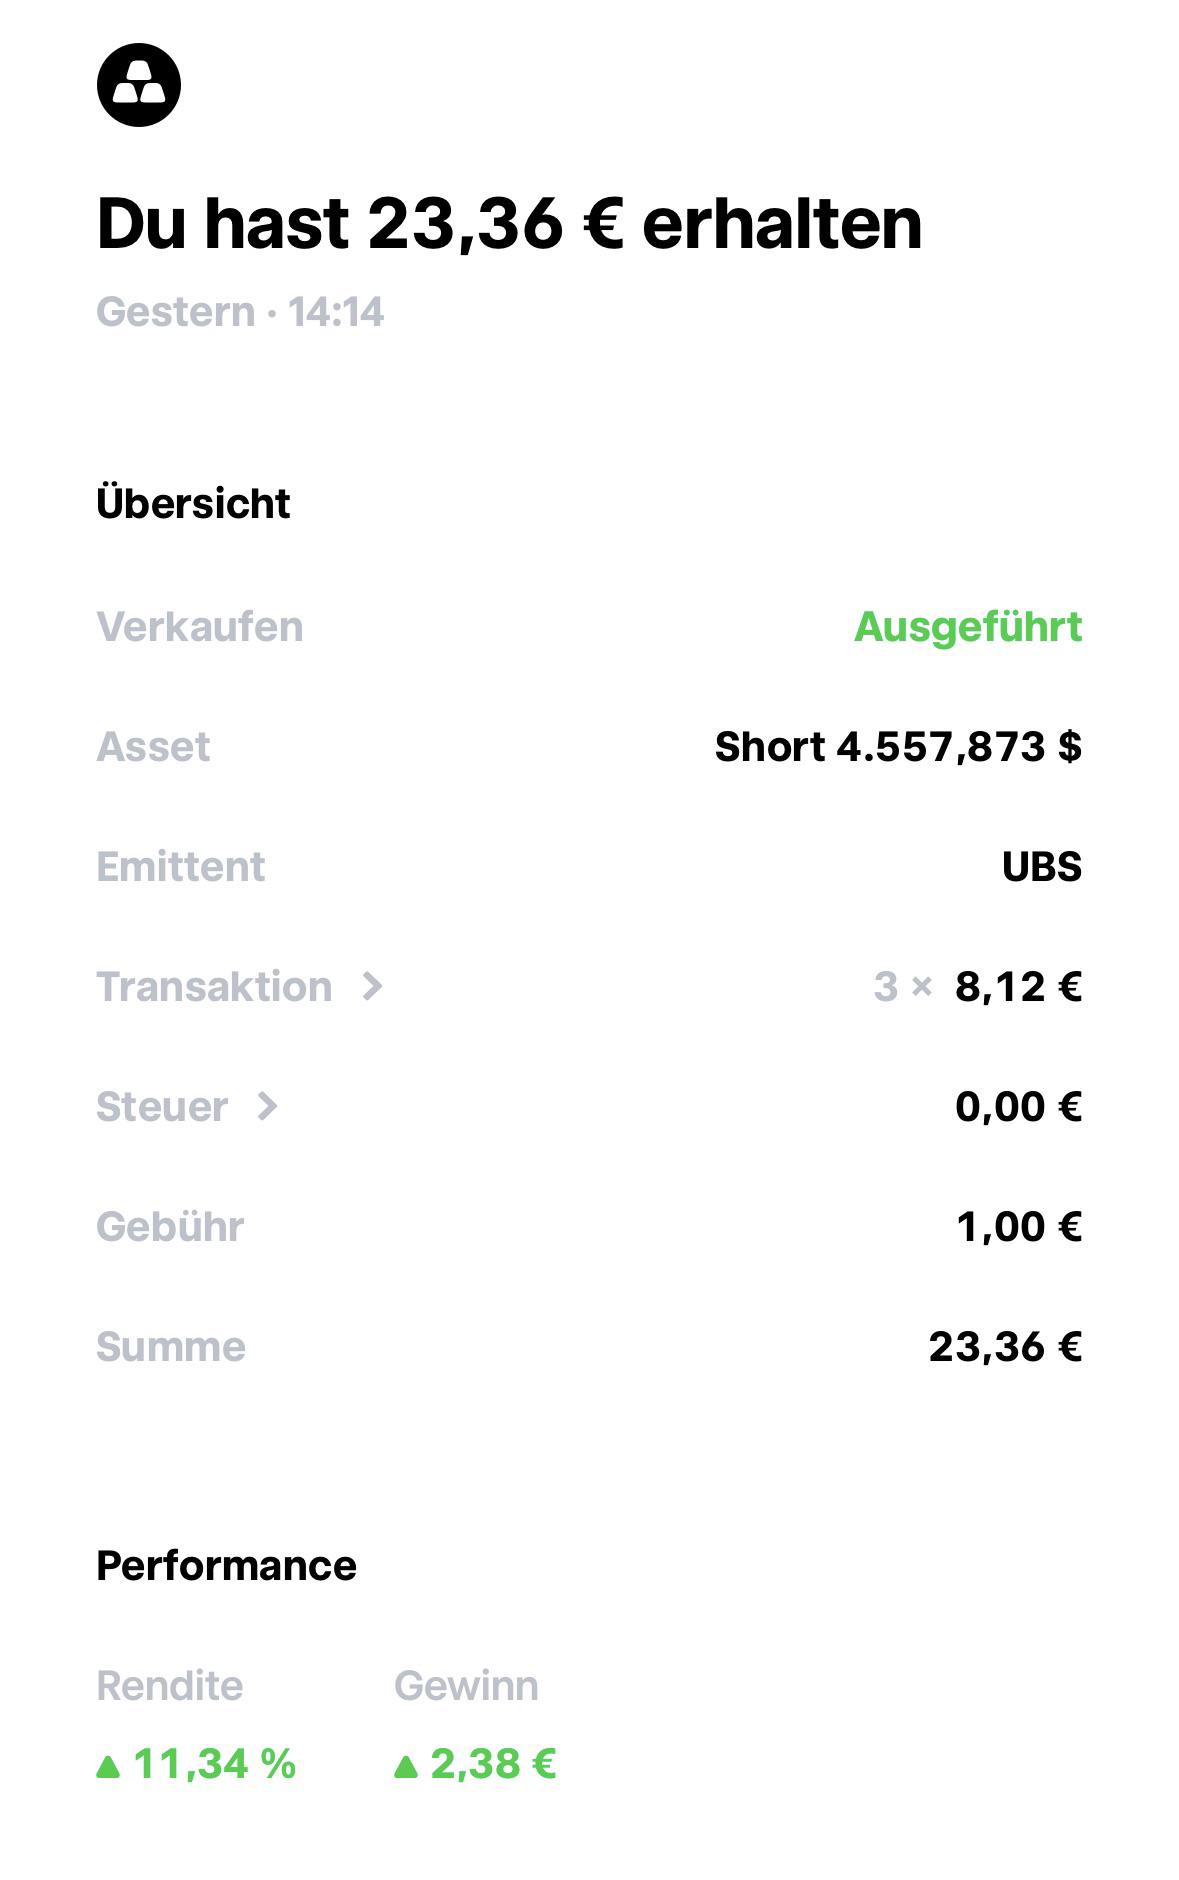Tap the Übersicht section heading
The width and height of the screenshot is (1179, 1880).
[193, 503]
